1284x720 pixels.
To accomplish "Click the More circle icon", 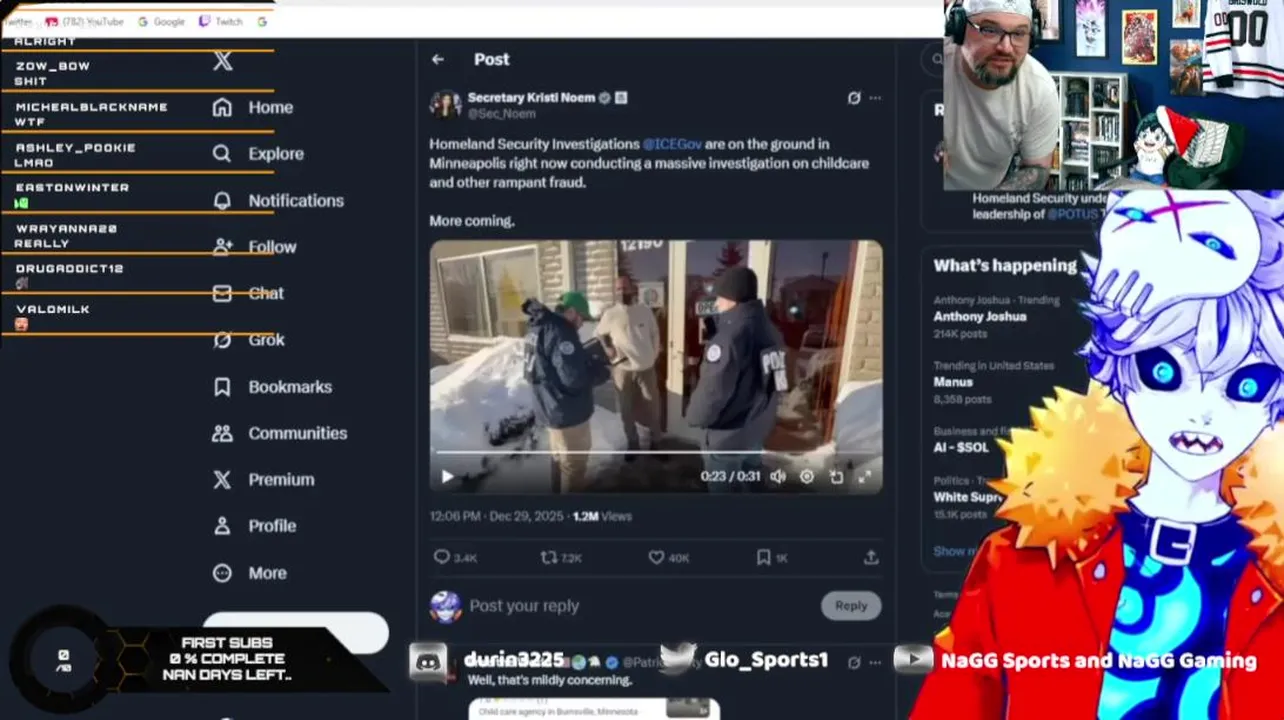I will tap(222, 573).
